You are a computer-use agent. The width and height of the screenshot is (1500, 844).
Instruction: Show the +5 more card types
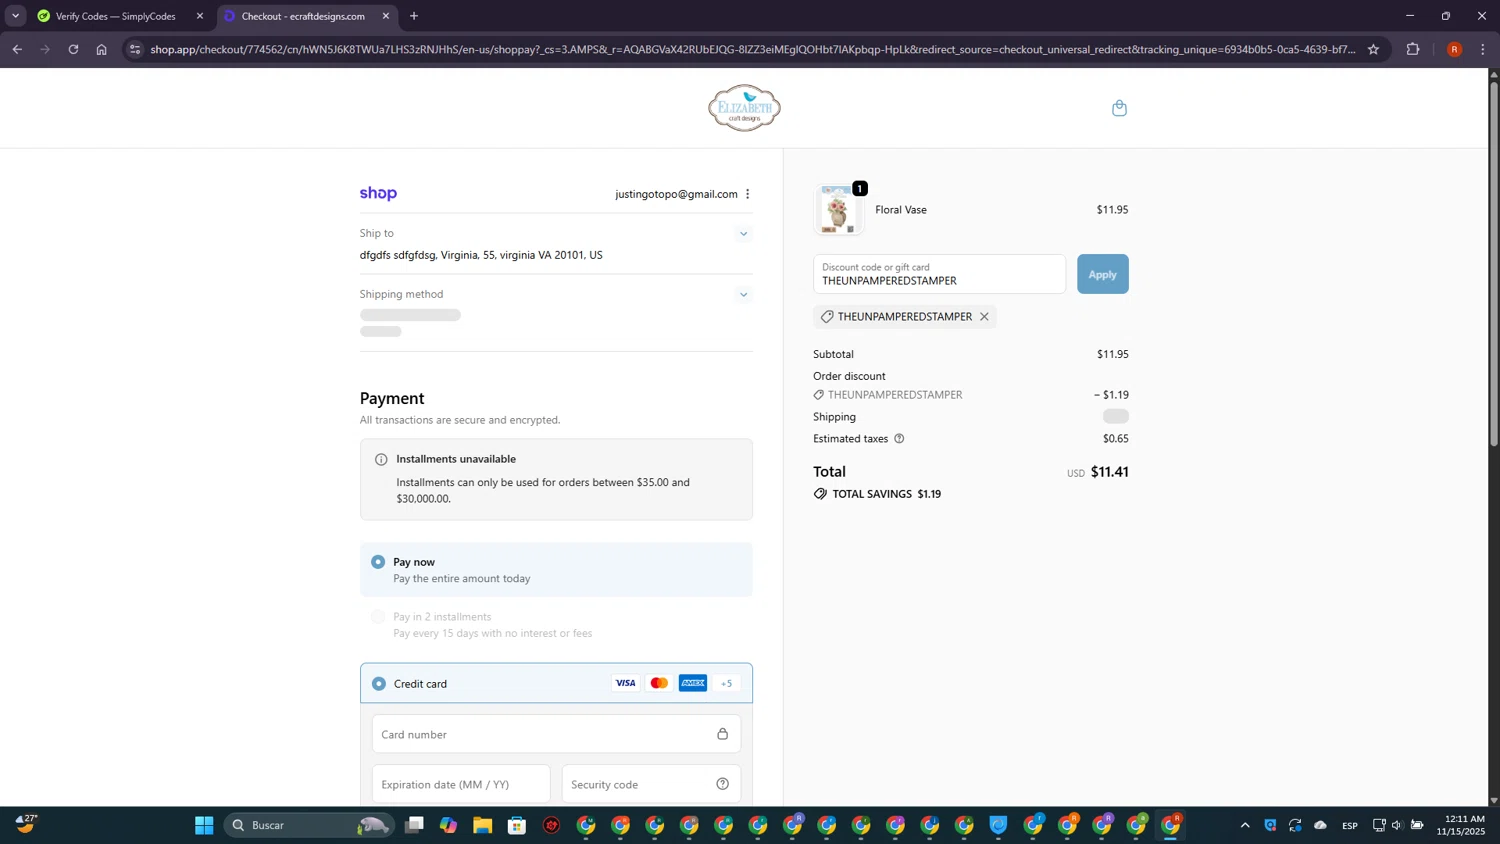(727, 683)
